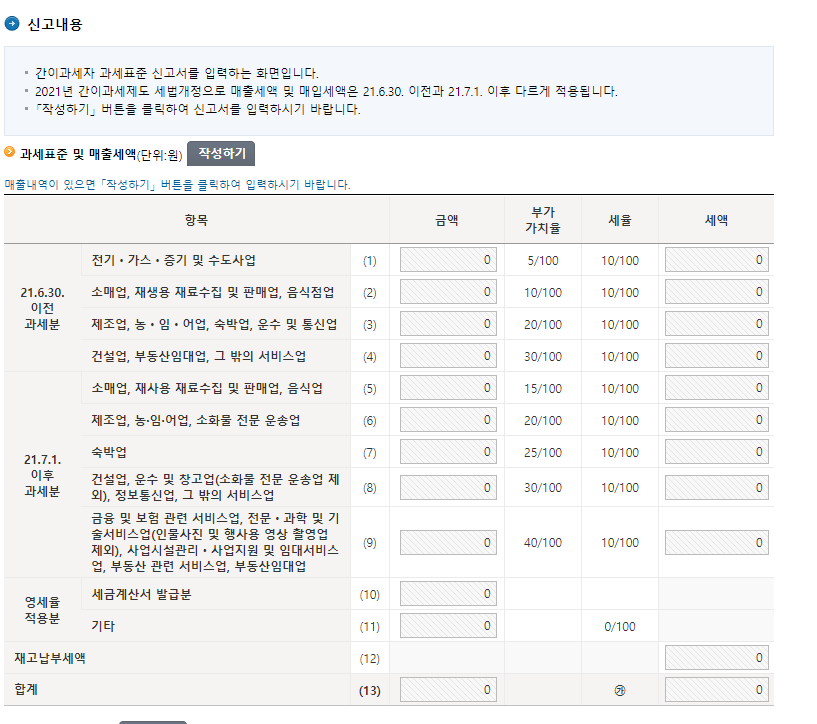Click 금액 input for 기타 row (11)

pos(447,626)
